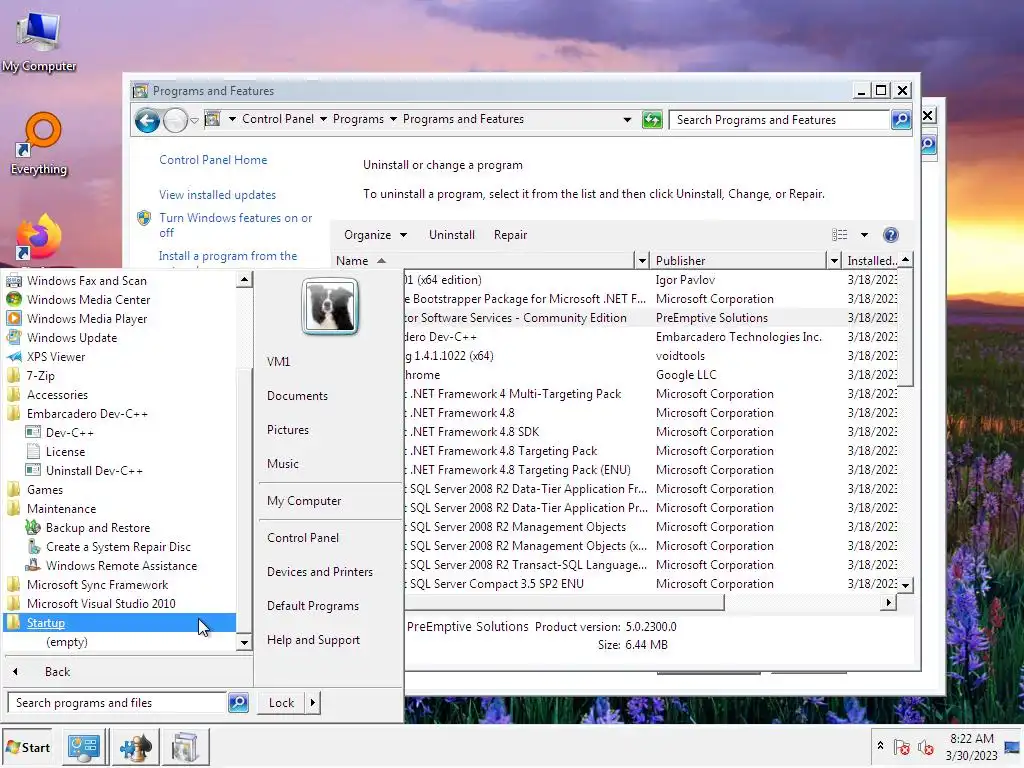Screen dimensions: 1024x768
Task: Click Uninstall in the toolbar
Action: (x=452, y=235)
